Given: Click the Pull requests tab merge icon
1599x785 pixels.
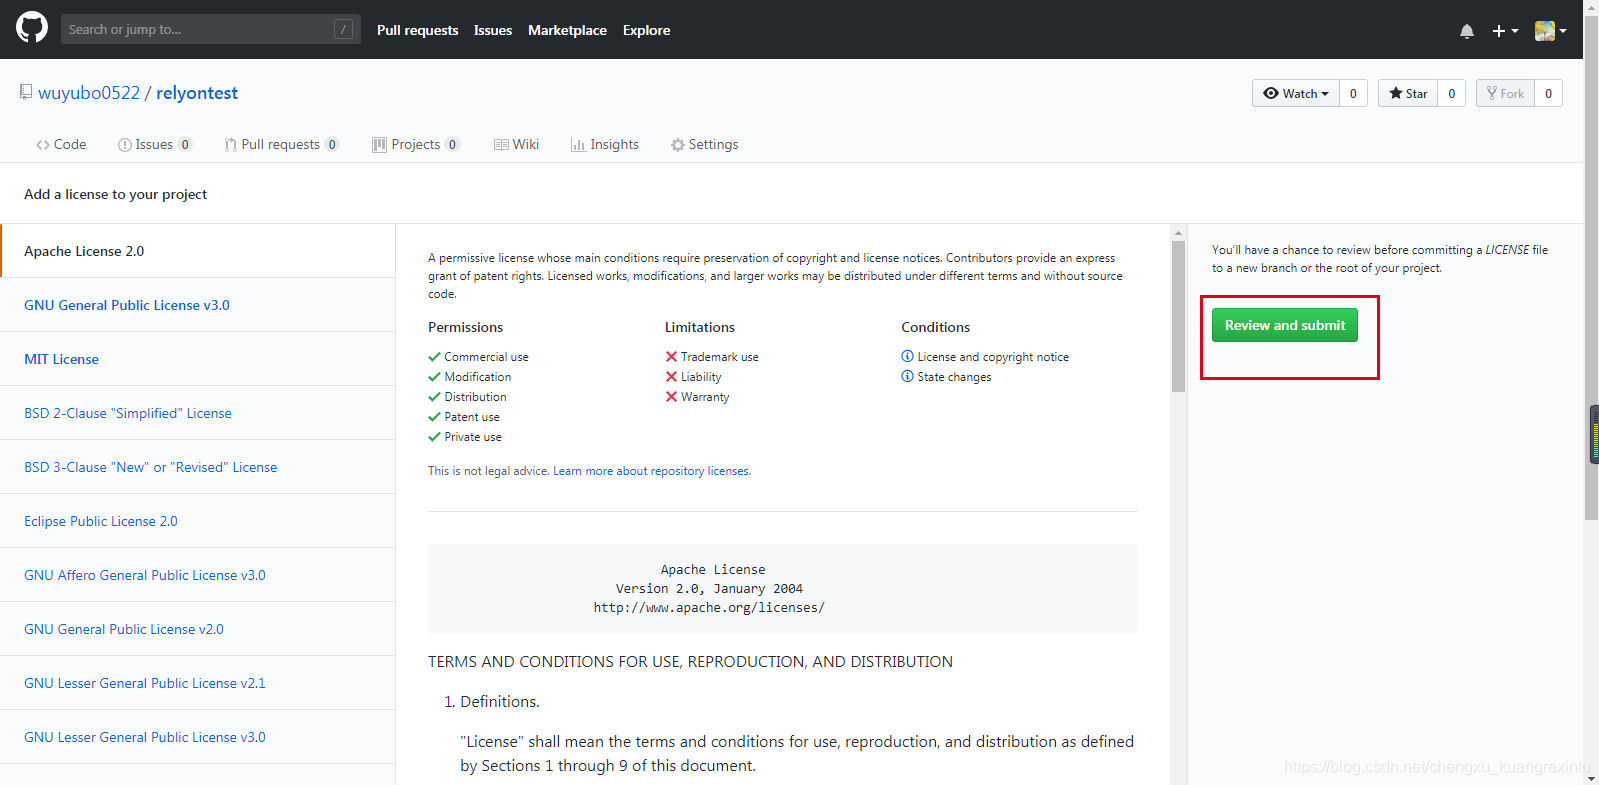Looking at the screenshot, I should coord(231,145).
